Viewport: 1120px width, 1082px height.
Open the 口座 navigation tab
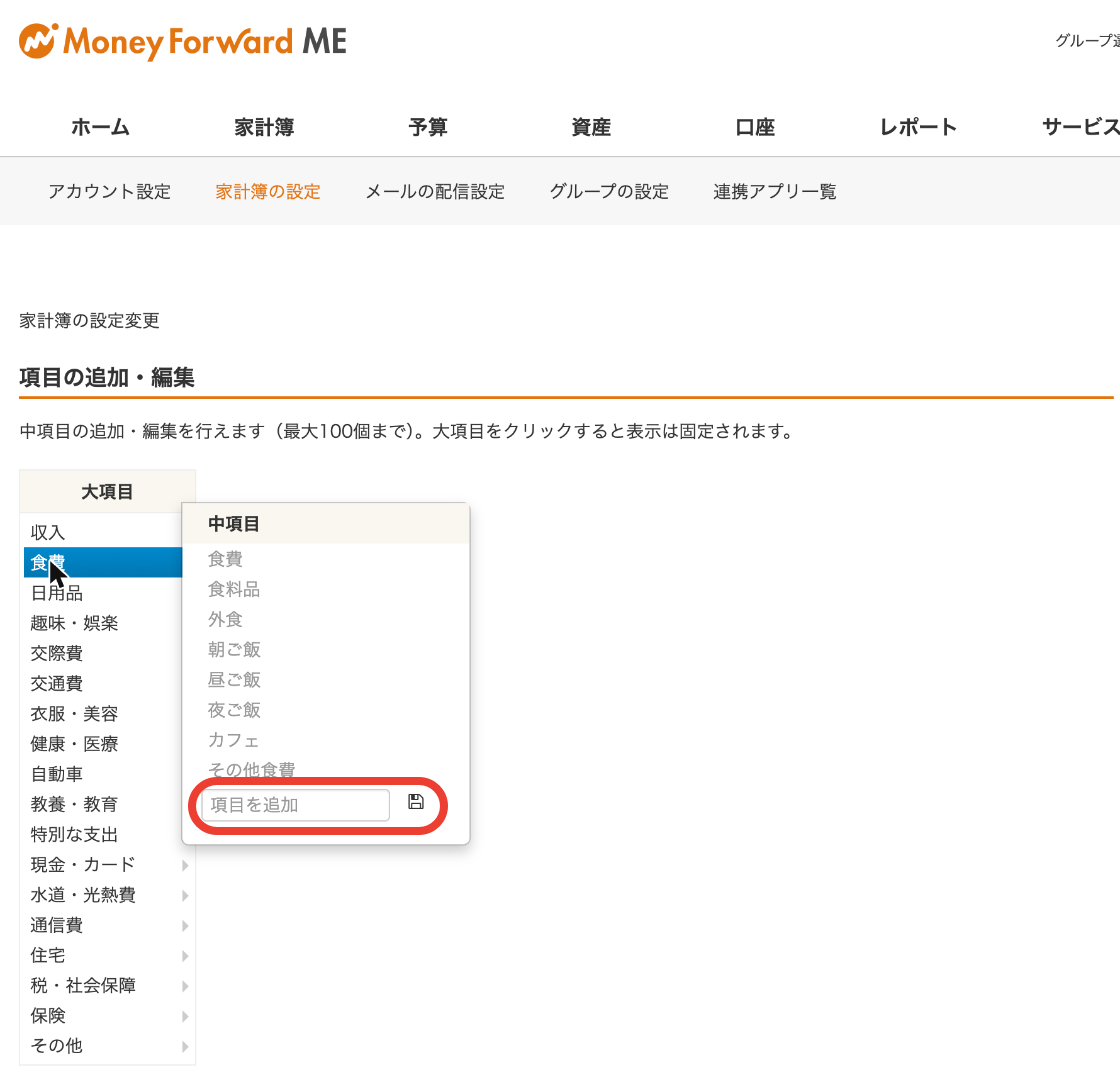(755, 127)
